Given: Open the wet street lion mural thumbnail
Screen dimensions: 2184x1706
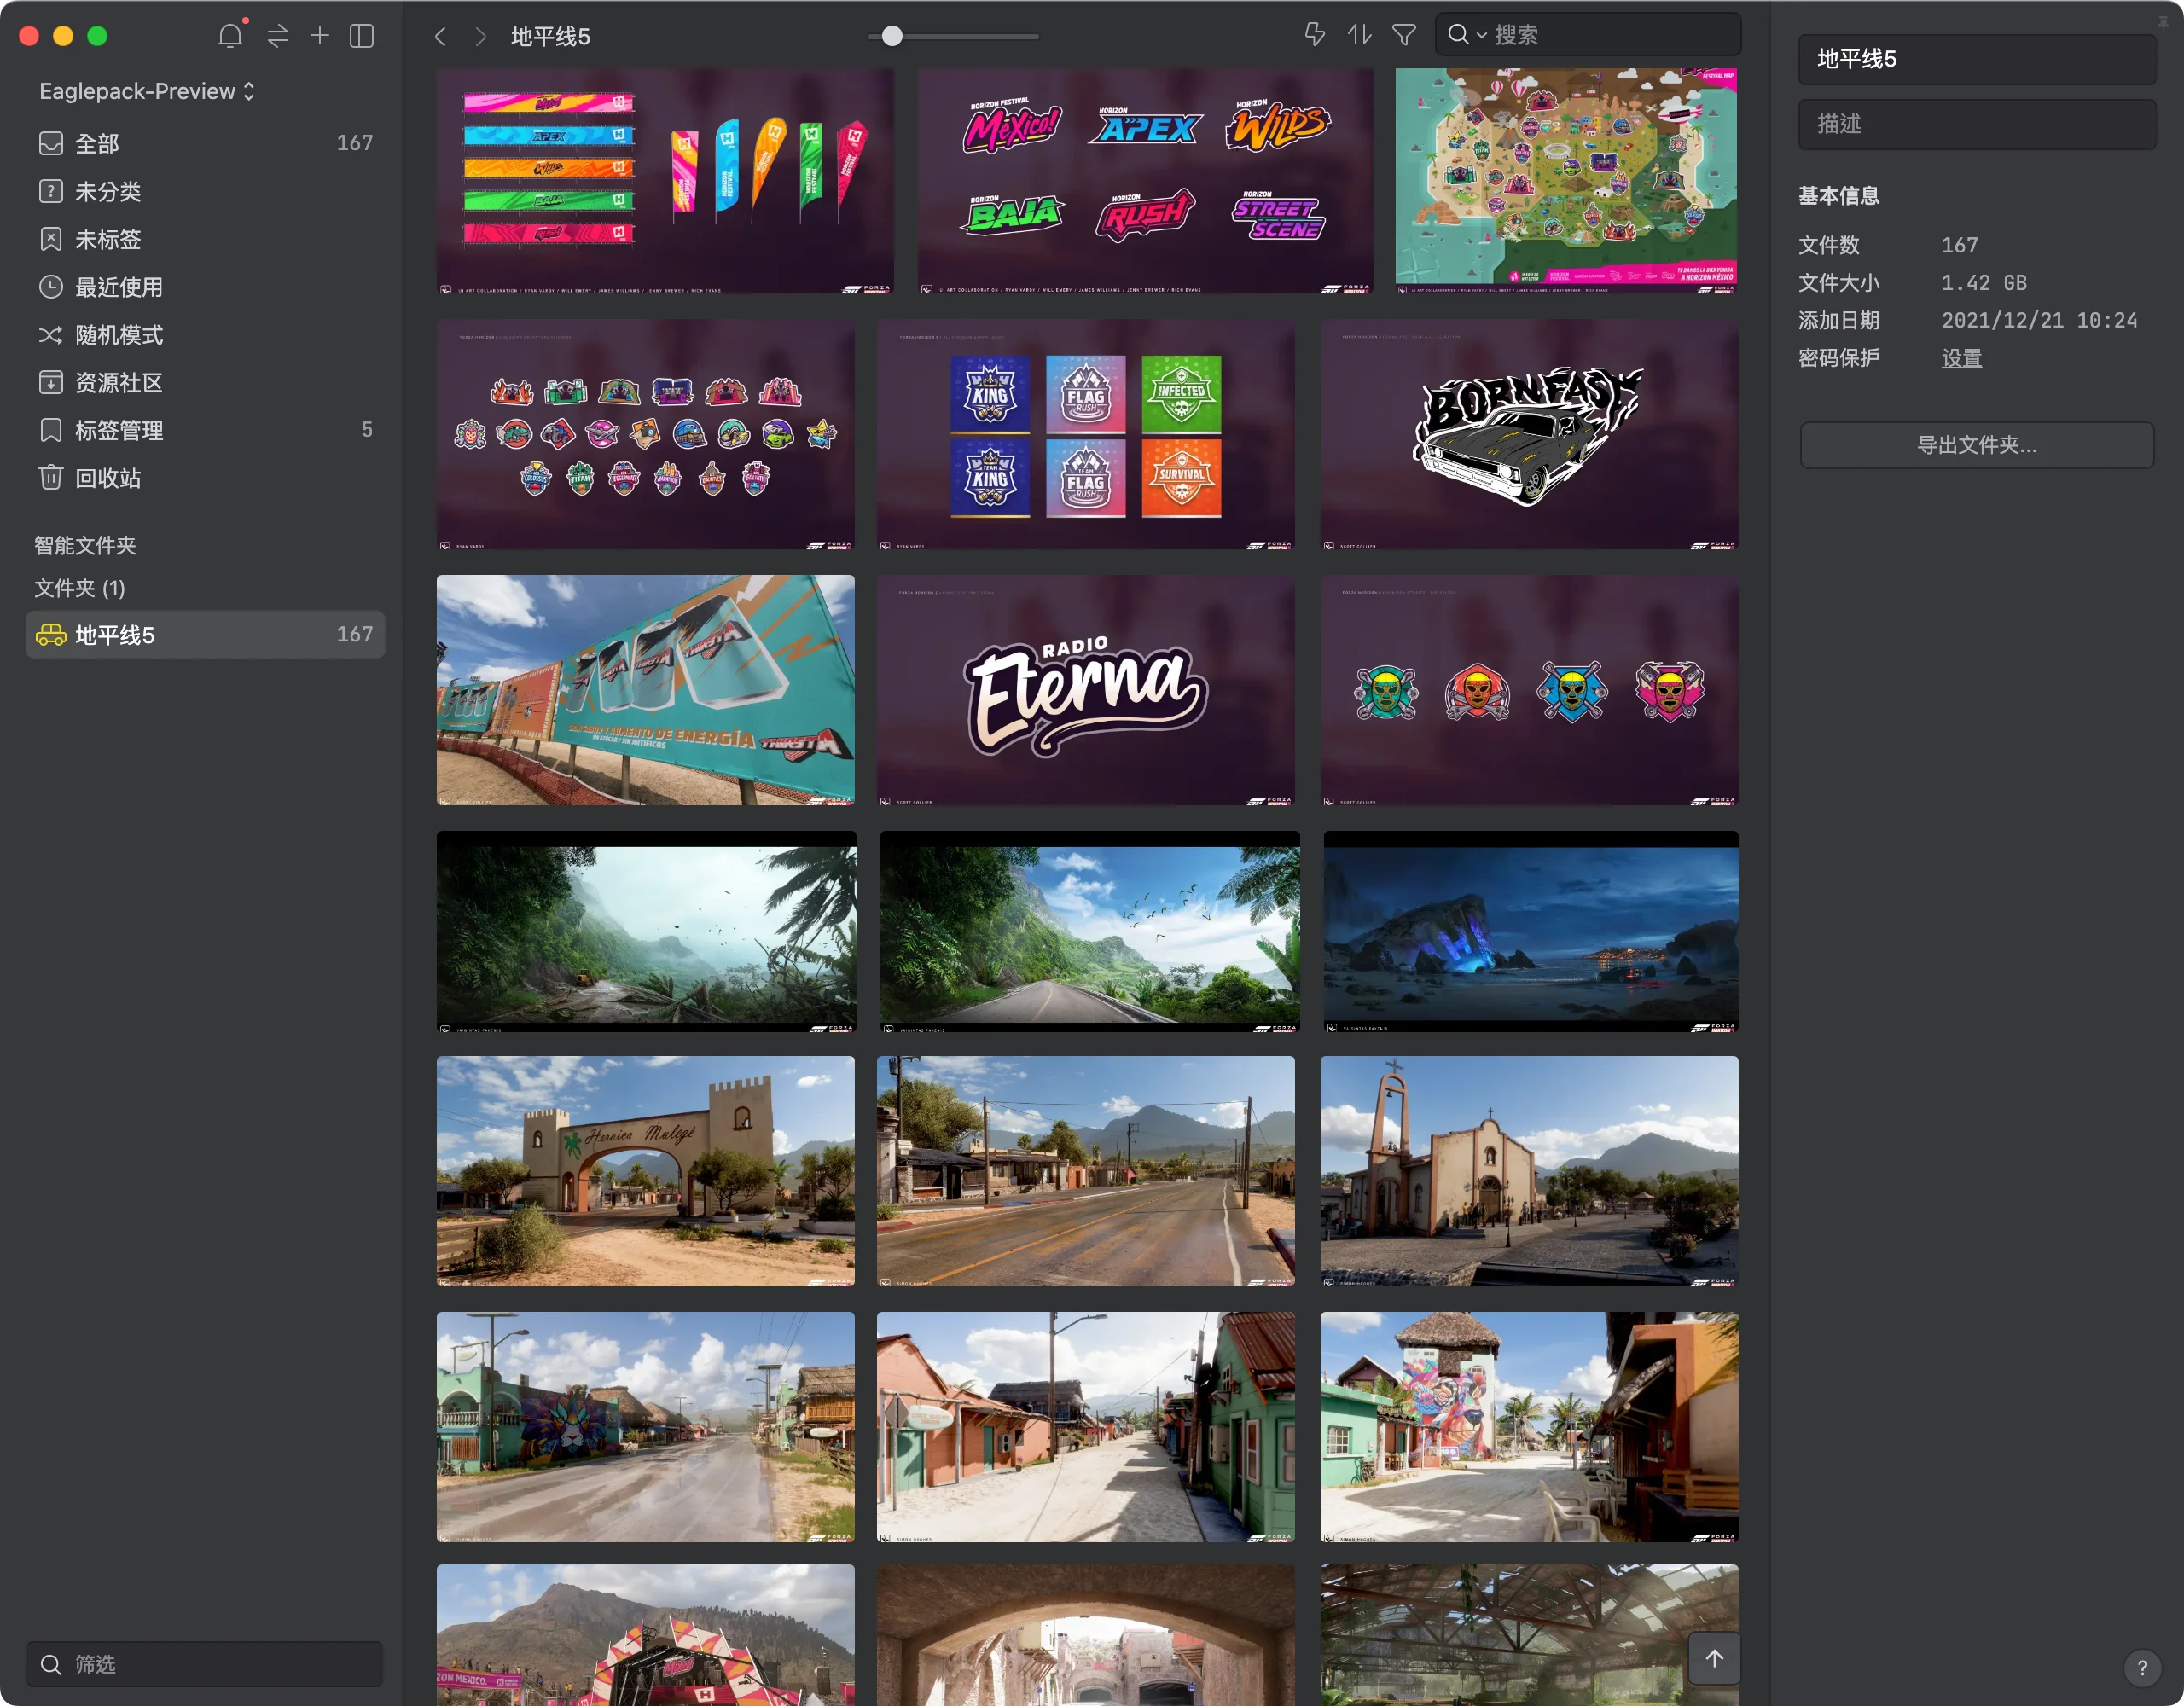Looking at the screenshot, I should coord(646,1427).
